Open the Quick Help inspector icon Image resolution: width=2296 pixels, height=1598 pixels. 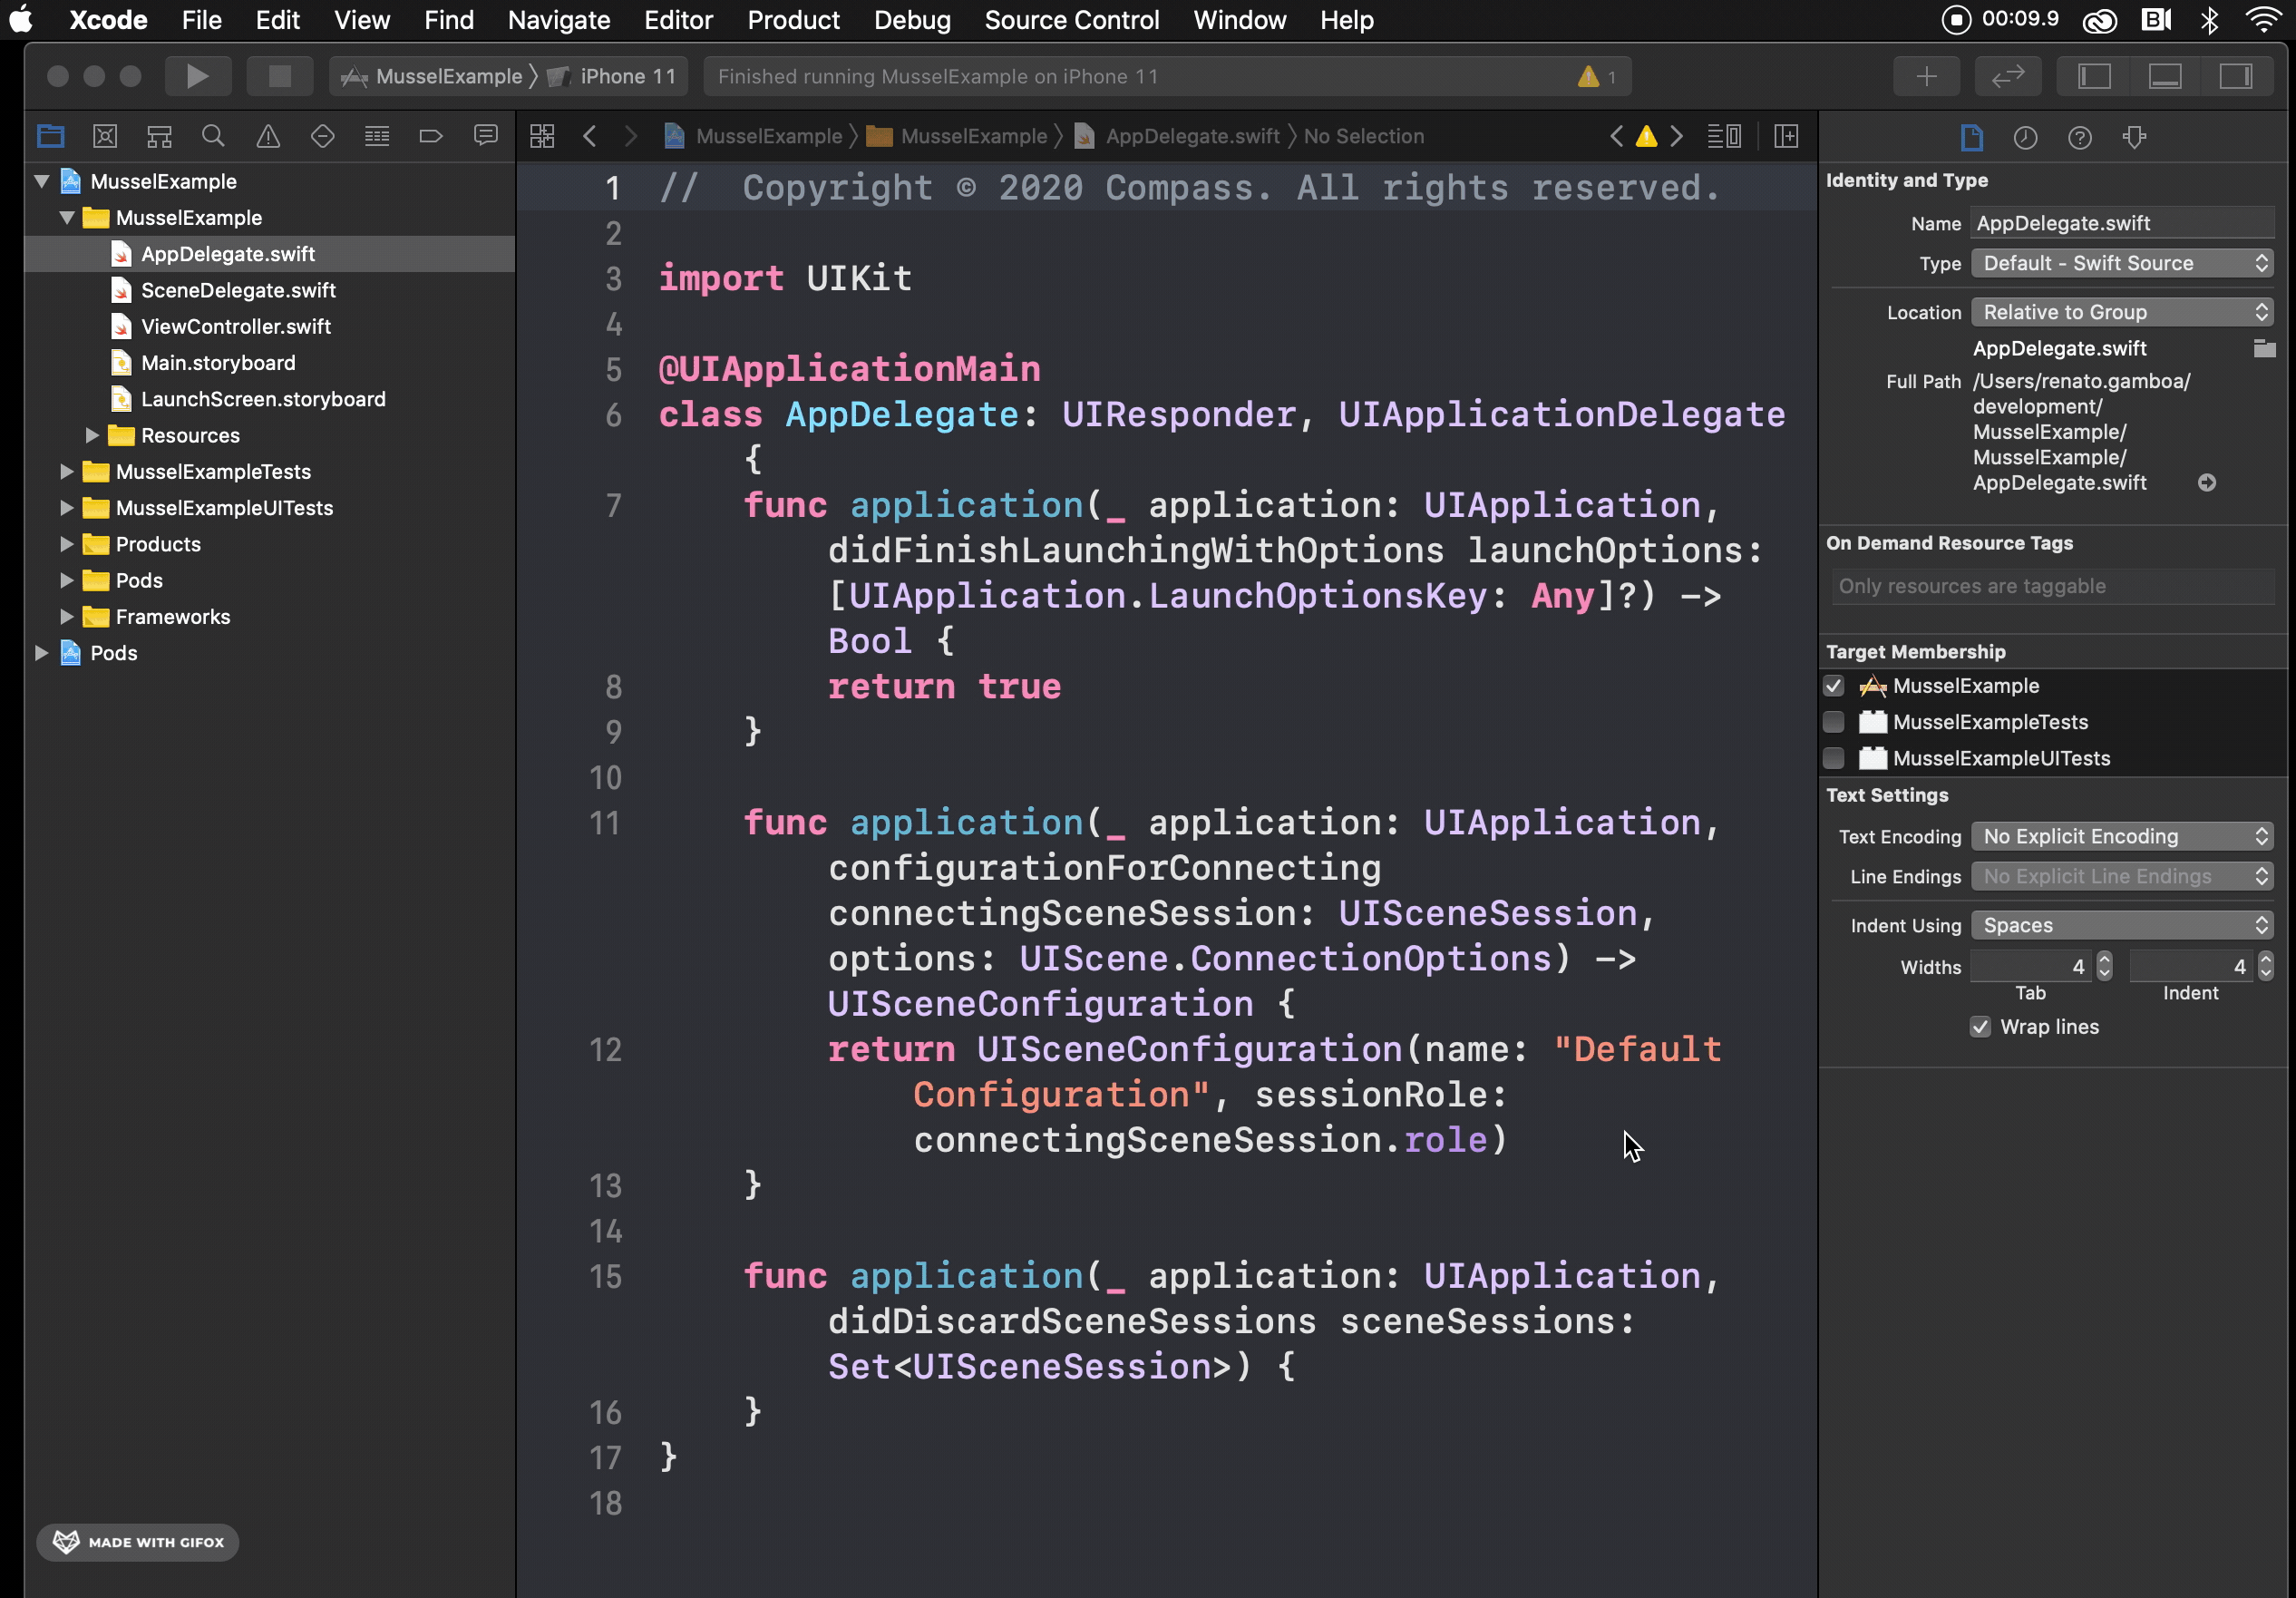click(2079, 138)
